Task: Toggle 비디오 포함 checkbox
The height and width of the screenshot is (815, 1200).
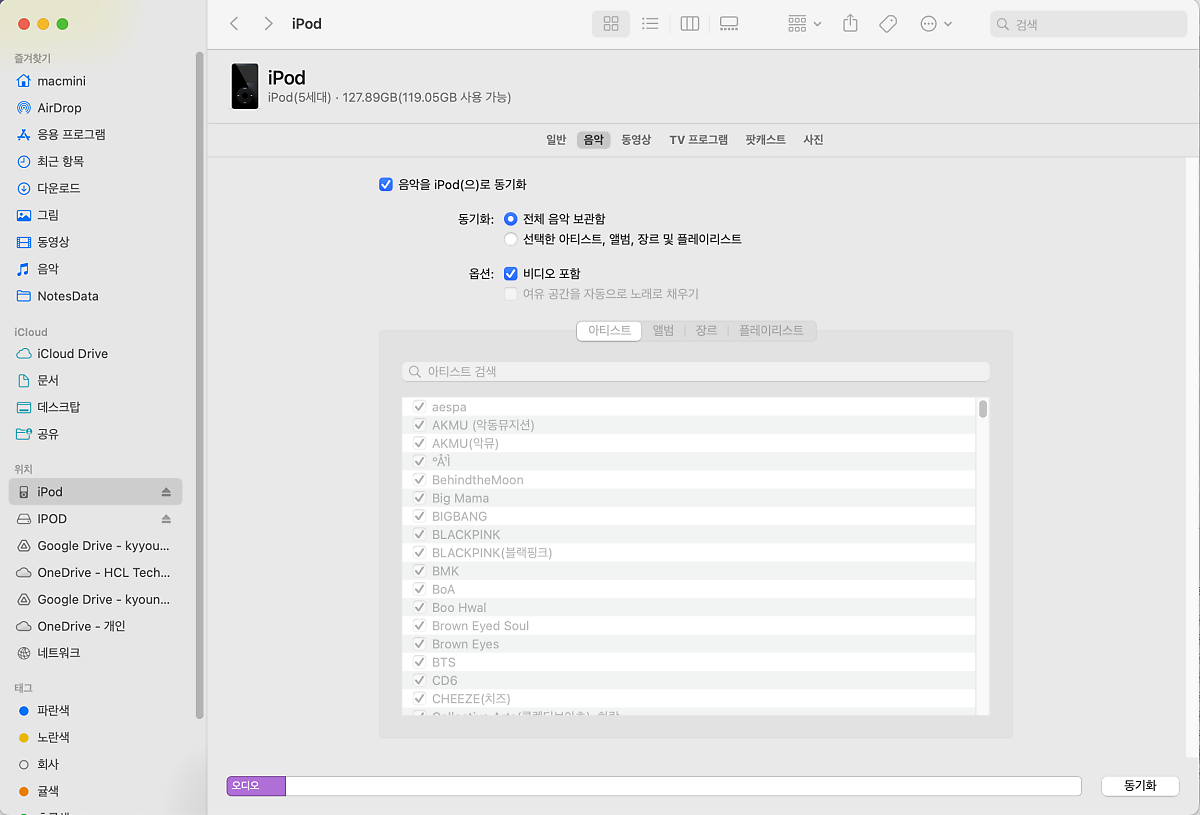Action: pos(511,273)
